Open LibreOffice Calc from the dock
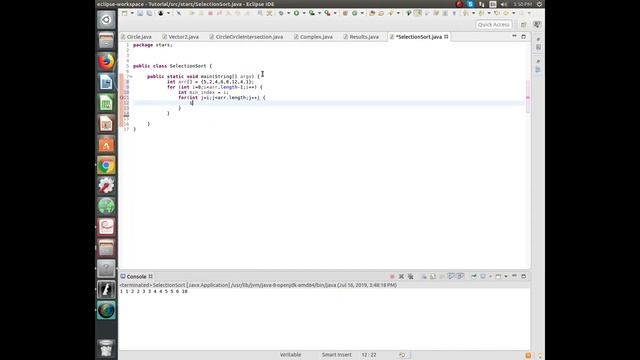640x360 pixels. coord(106,103)
